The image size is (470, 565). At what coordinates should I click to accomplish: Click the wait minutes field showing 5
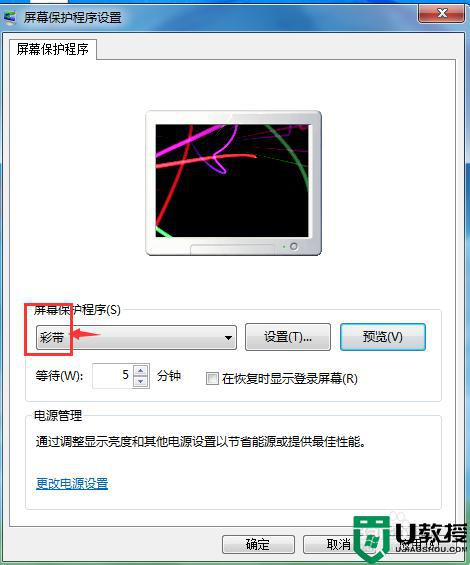point(113,375)
